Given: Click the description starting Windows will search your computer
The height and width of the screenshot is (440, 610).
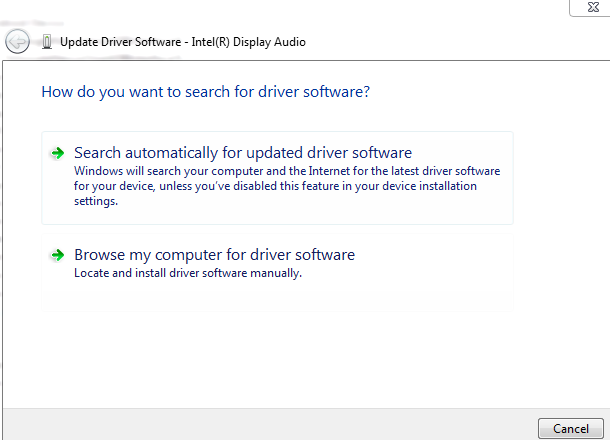Looking at the screenshot, I should [287, 186].
